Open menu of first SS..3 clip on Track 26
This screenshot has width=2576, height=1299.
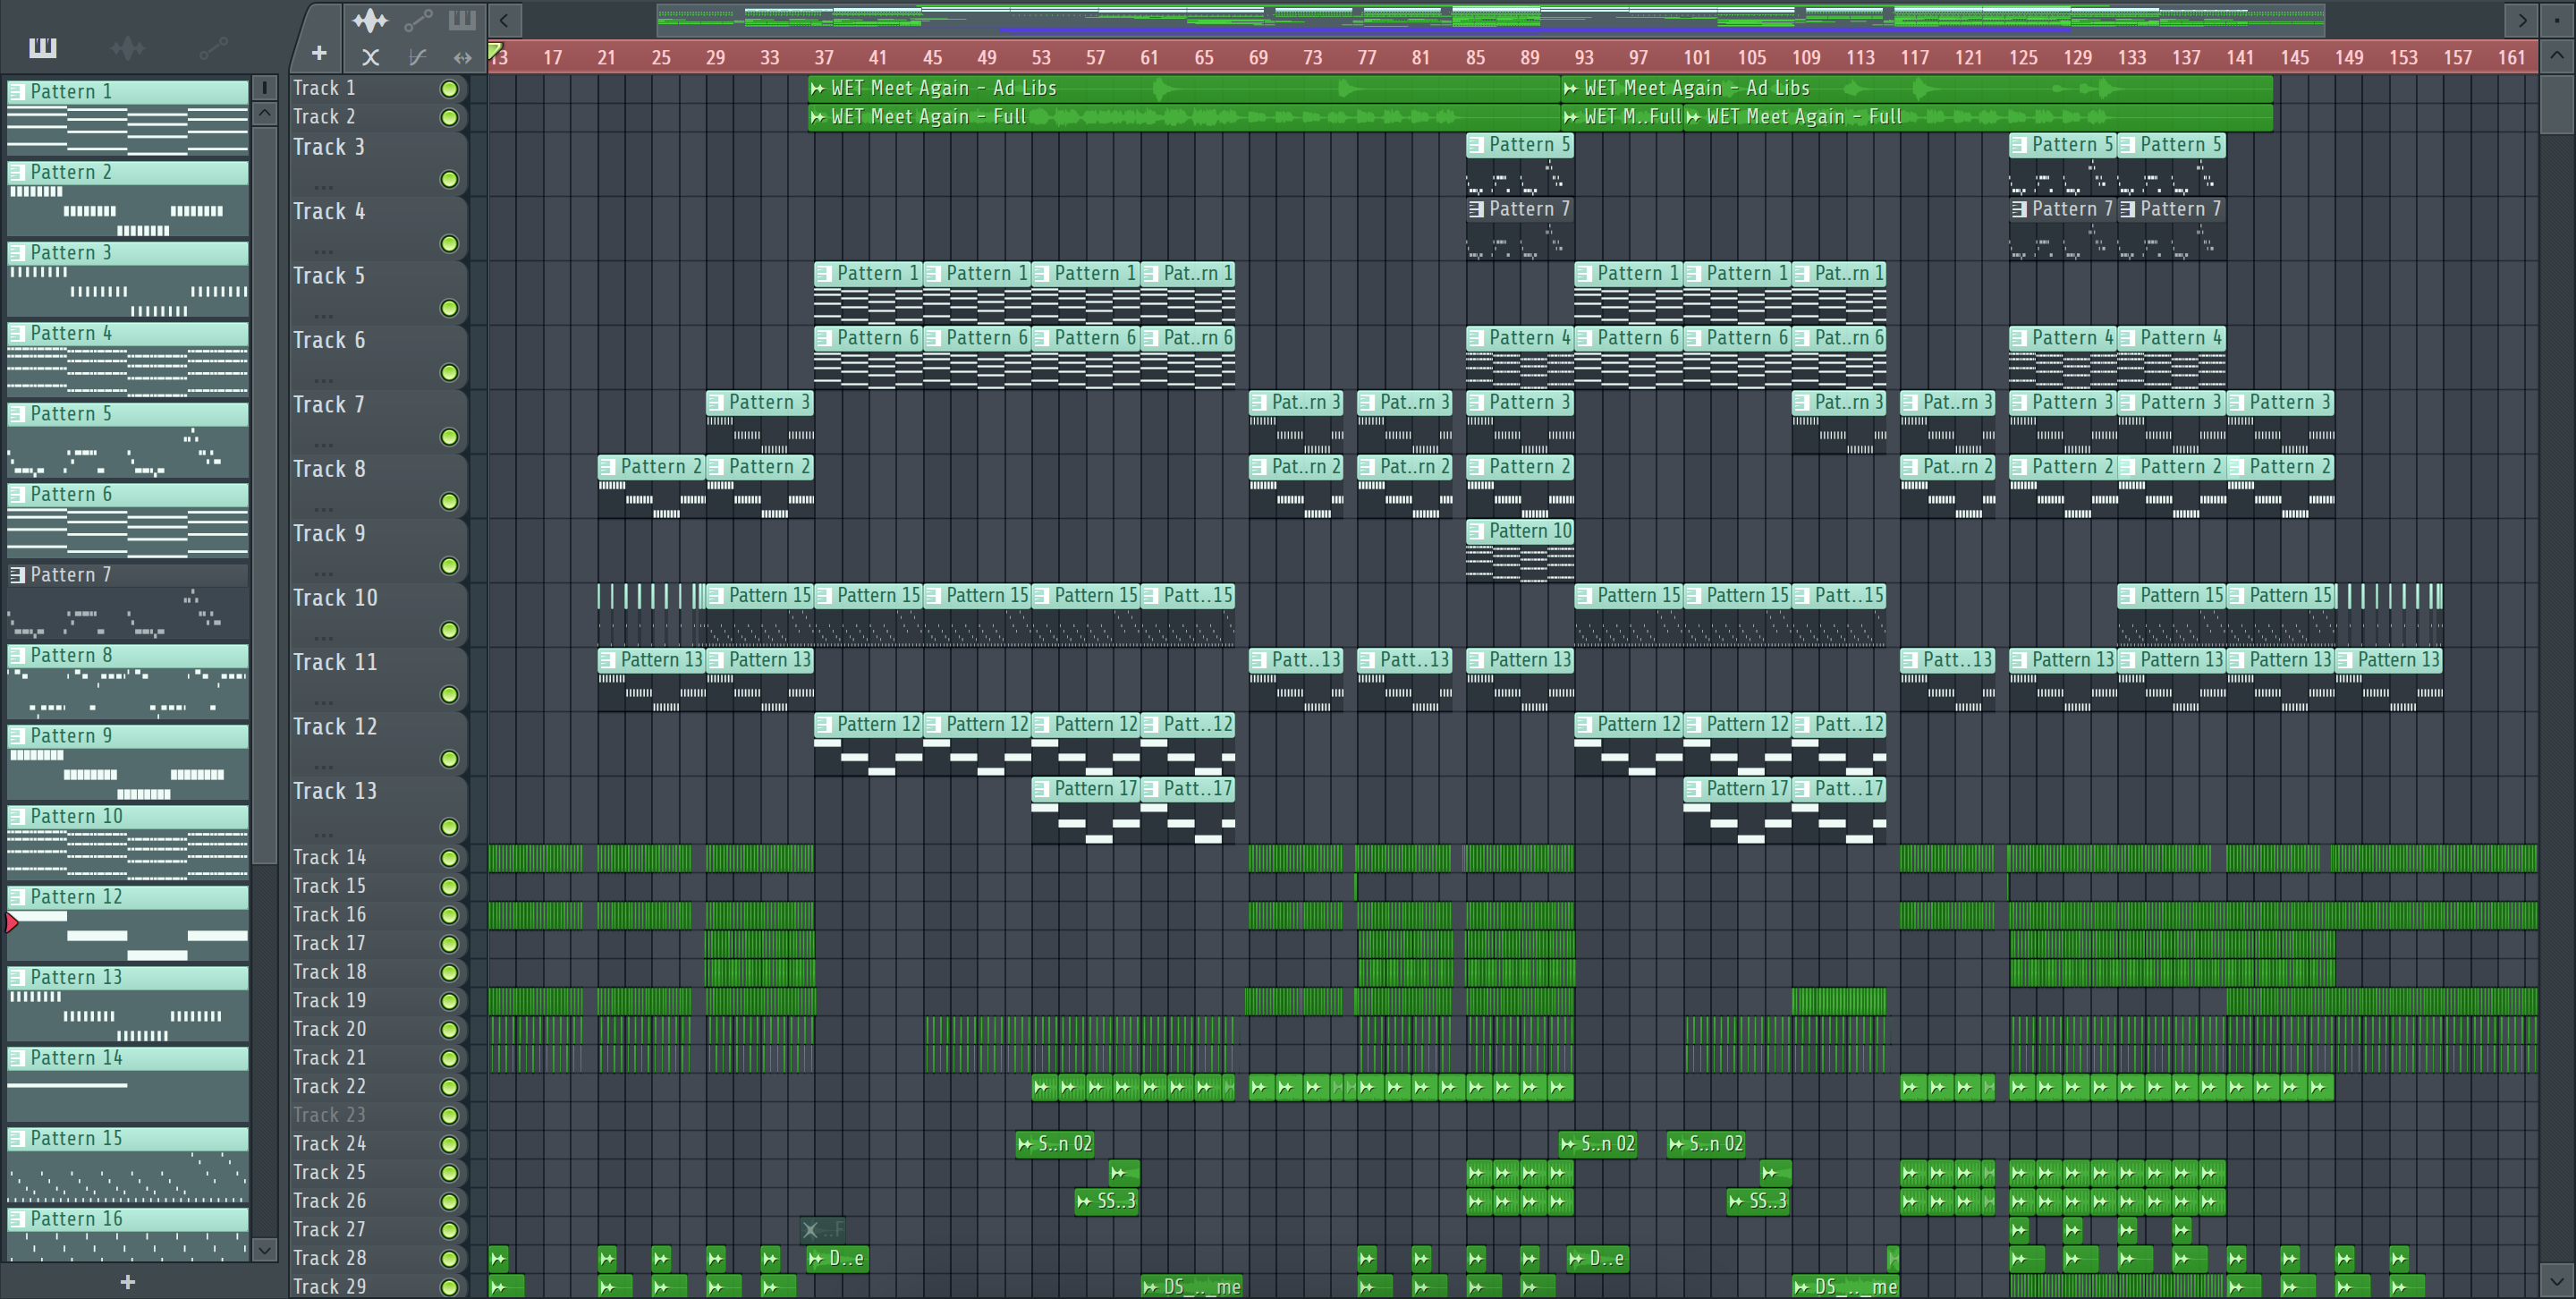tap(1085, 1201)
